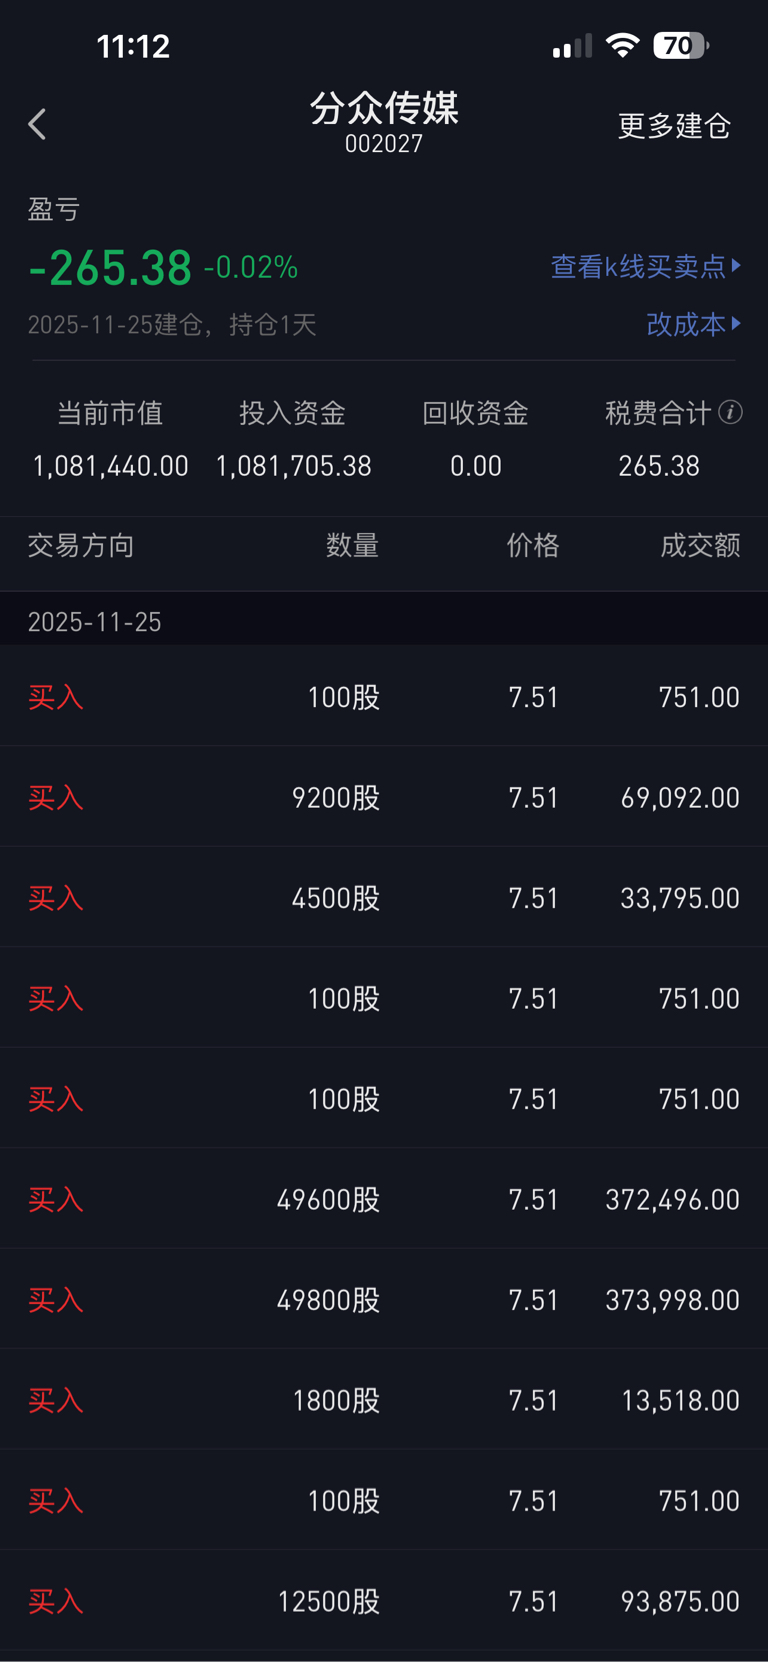
Task: Tap the 数量 column header
Action: (x=352, y=545)
